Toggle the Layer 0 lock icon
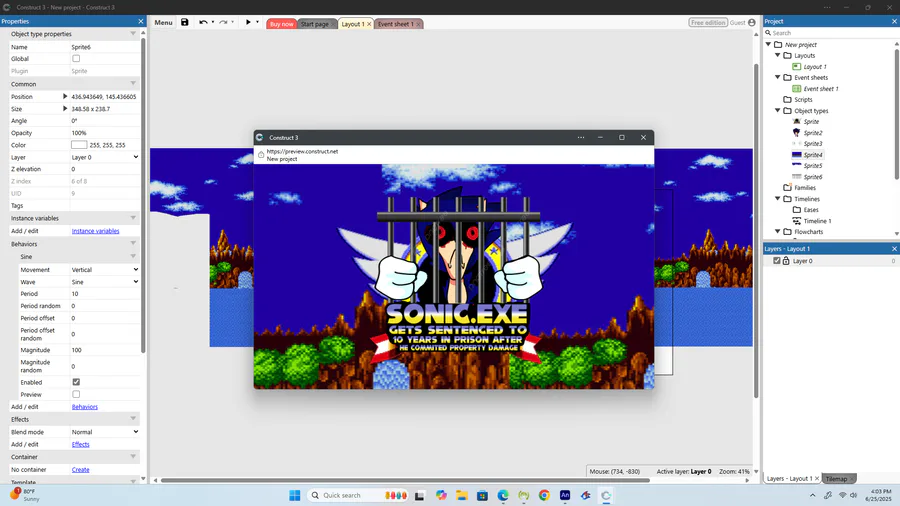 tap(786, 260)
